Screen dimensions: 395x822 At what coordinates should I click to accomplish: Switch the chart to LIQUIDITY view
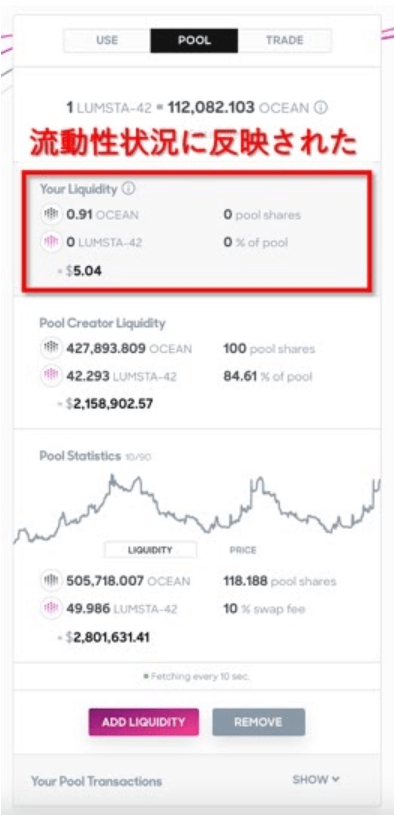151,550
